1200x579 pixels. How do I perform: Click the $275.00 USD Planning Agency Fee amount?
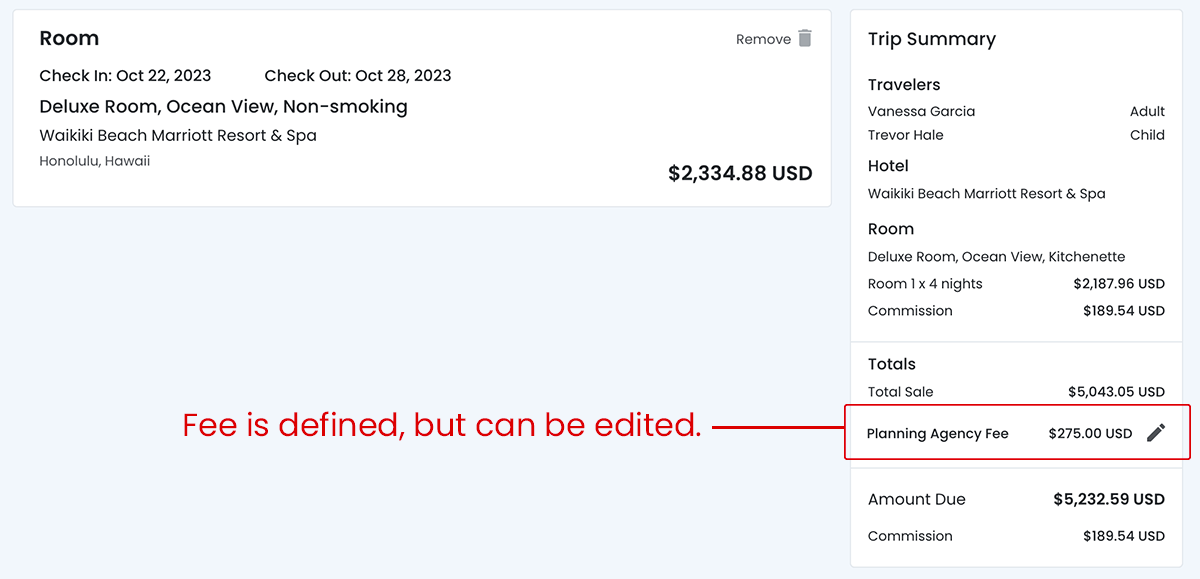tap(1090, 434)
